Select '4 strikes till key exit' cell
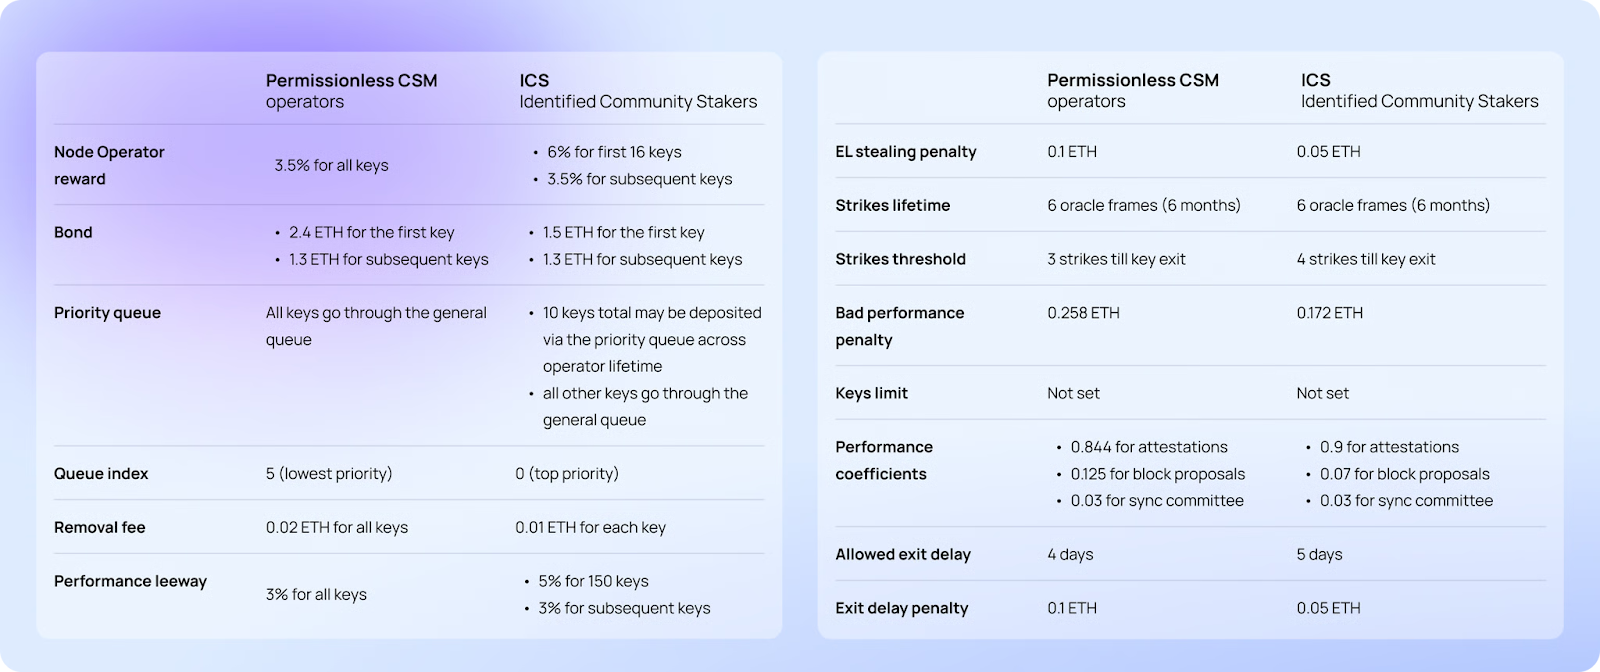The width and height of the screenshot is (1600, 672). click(1366, 259)
